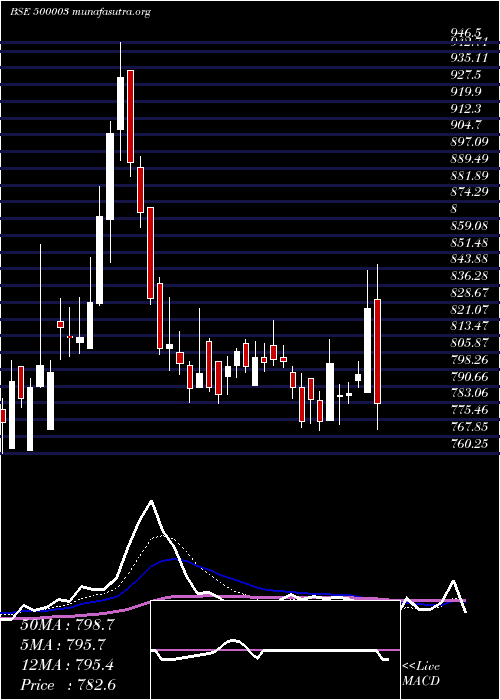This screenshot has height=700, width=500.
Task: Select the 790.66 price label
Action: point(468,377)
